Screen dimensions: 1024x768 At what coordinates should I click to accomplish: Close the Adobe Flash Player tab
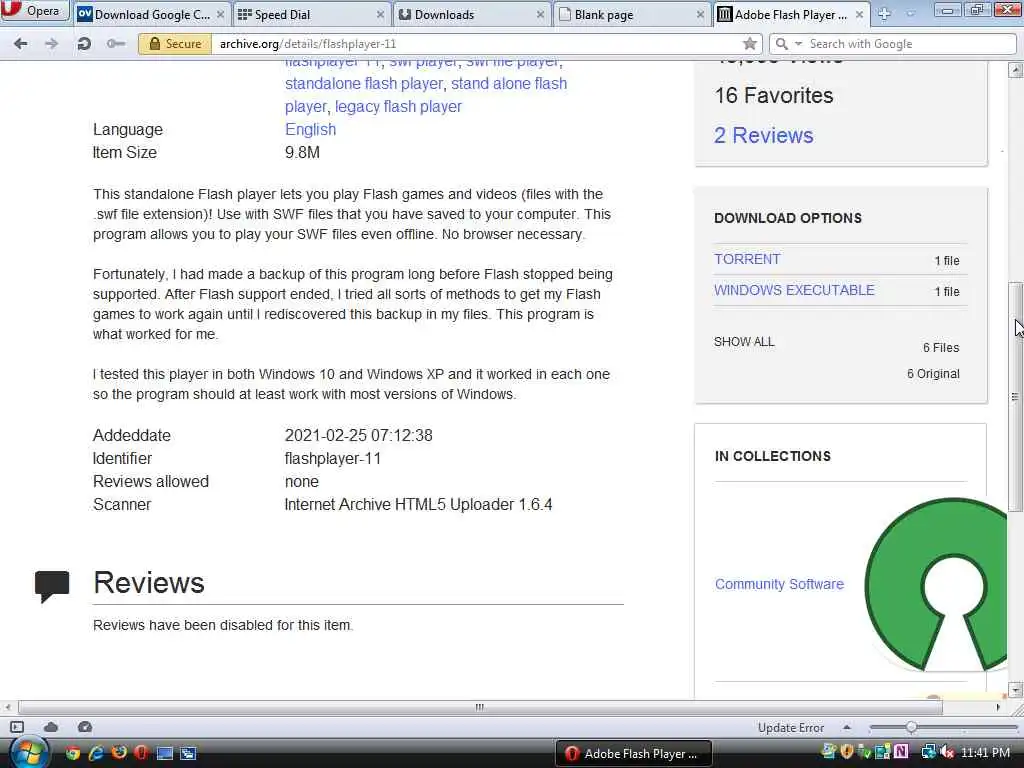click(x=859, y=14)
